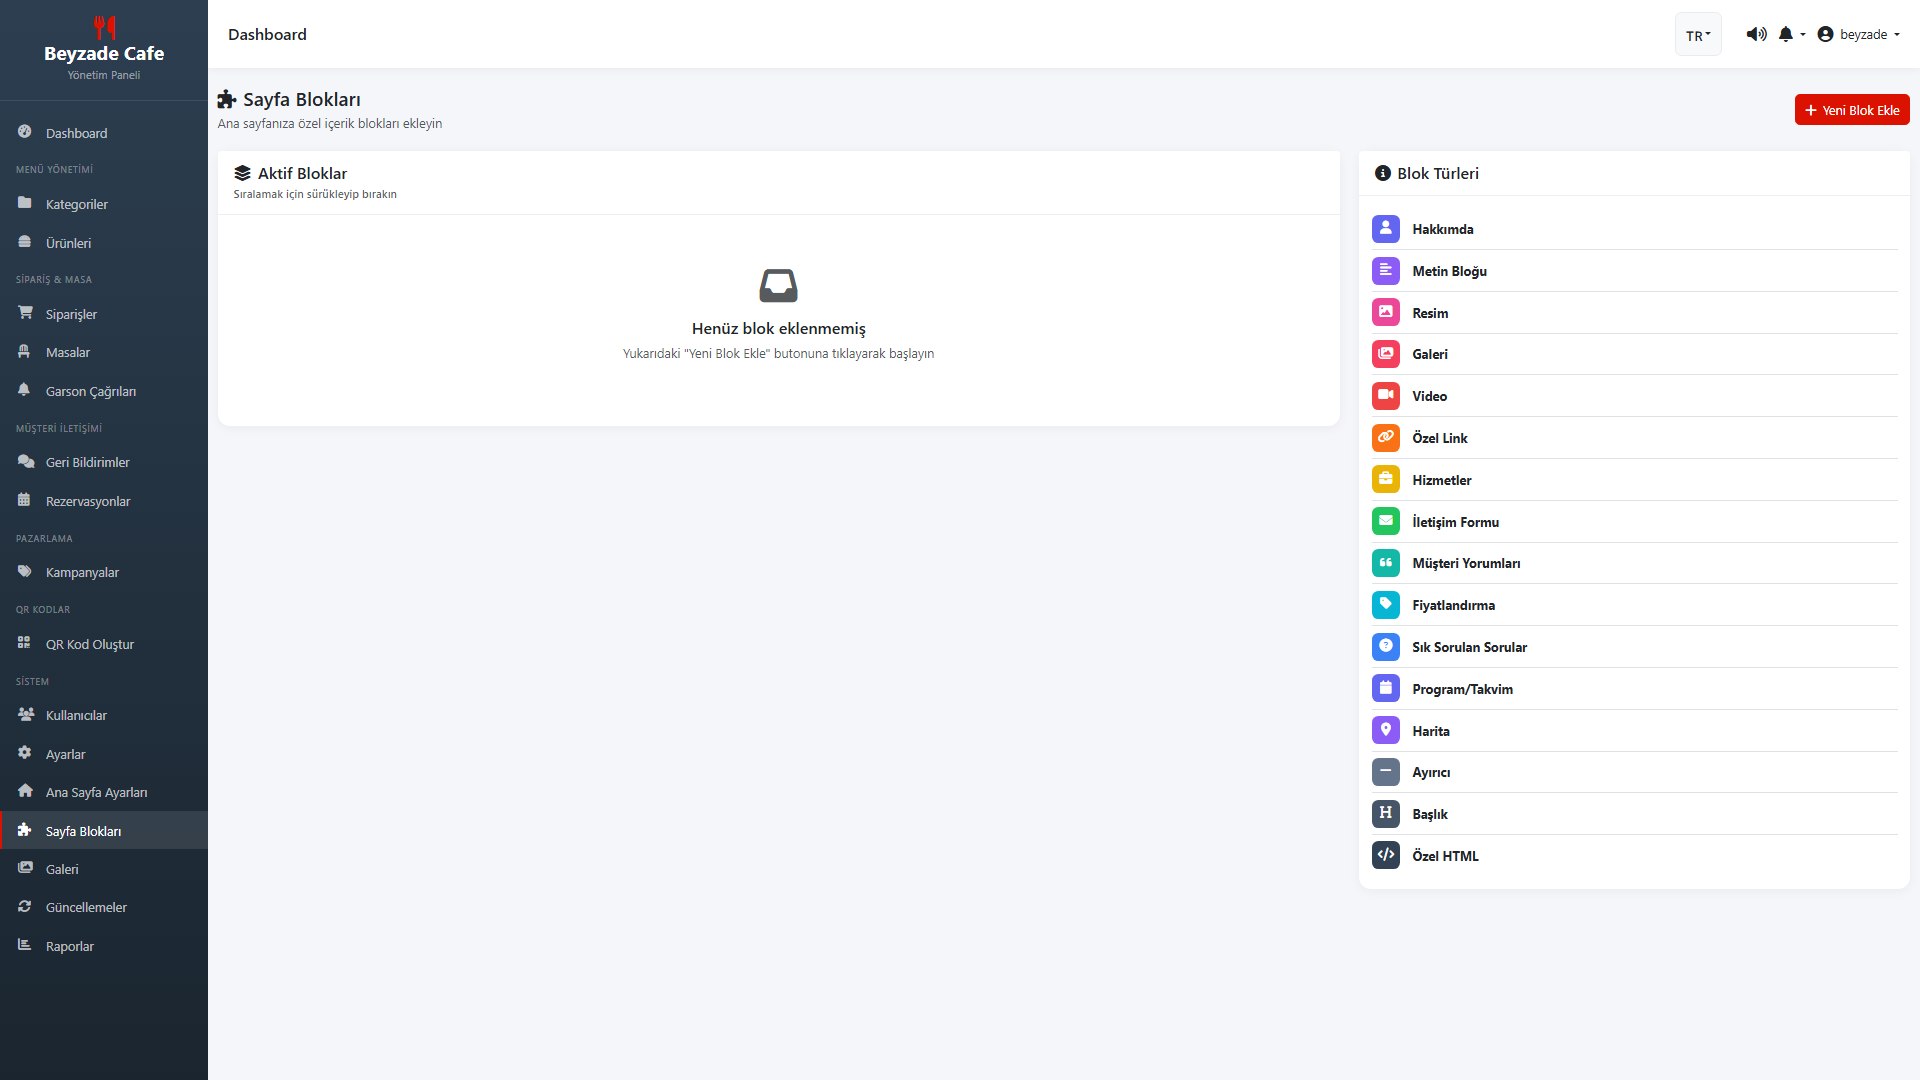The width and height of the screenshot is (1920, 1080).
Task: Click the Yeni Blok Ekle button
Action: [x=1851, y=110]
